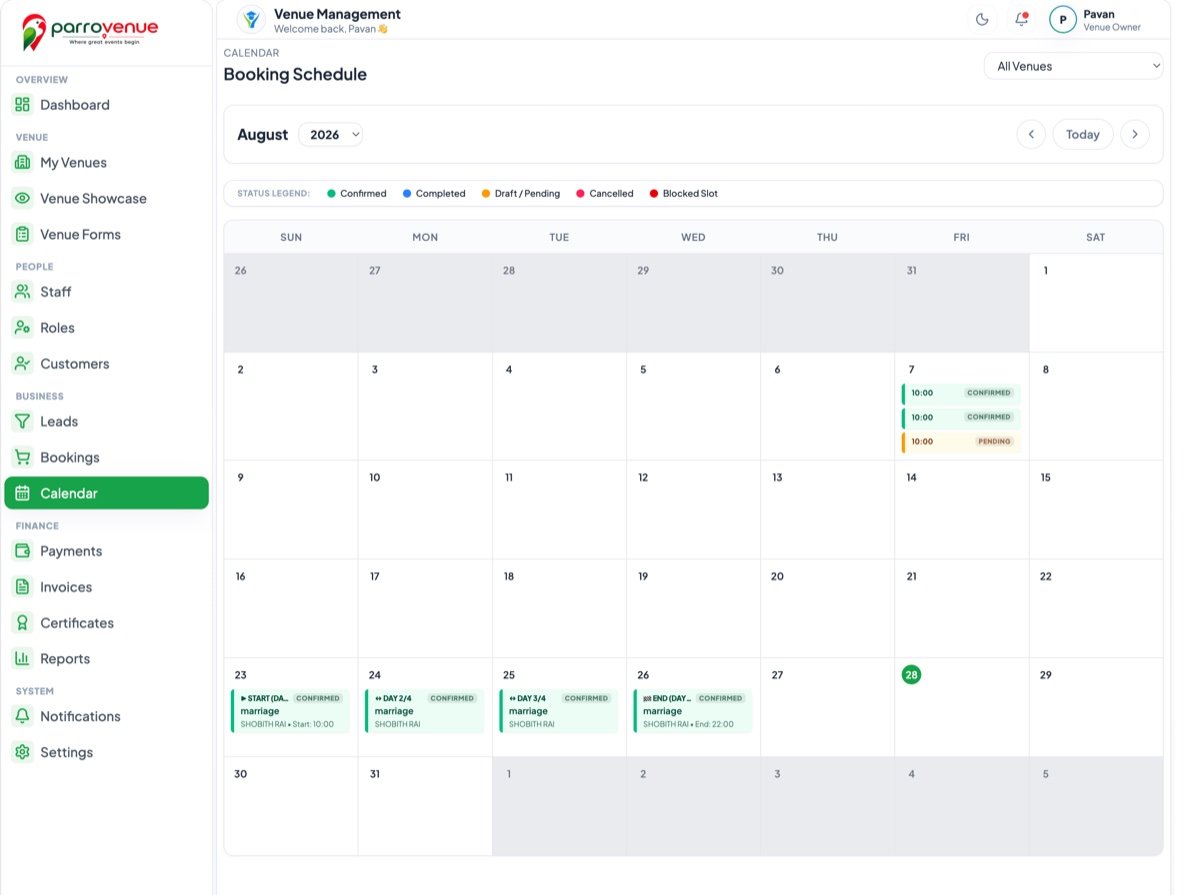Viewport: 1200px width, 895px height.
Task: Click the Settings gear icon
Action: point(22,752)
